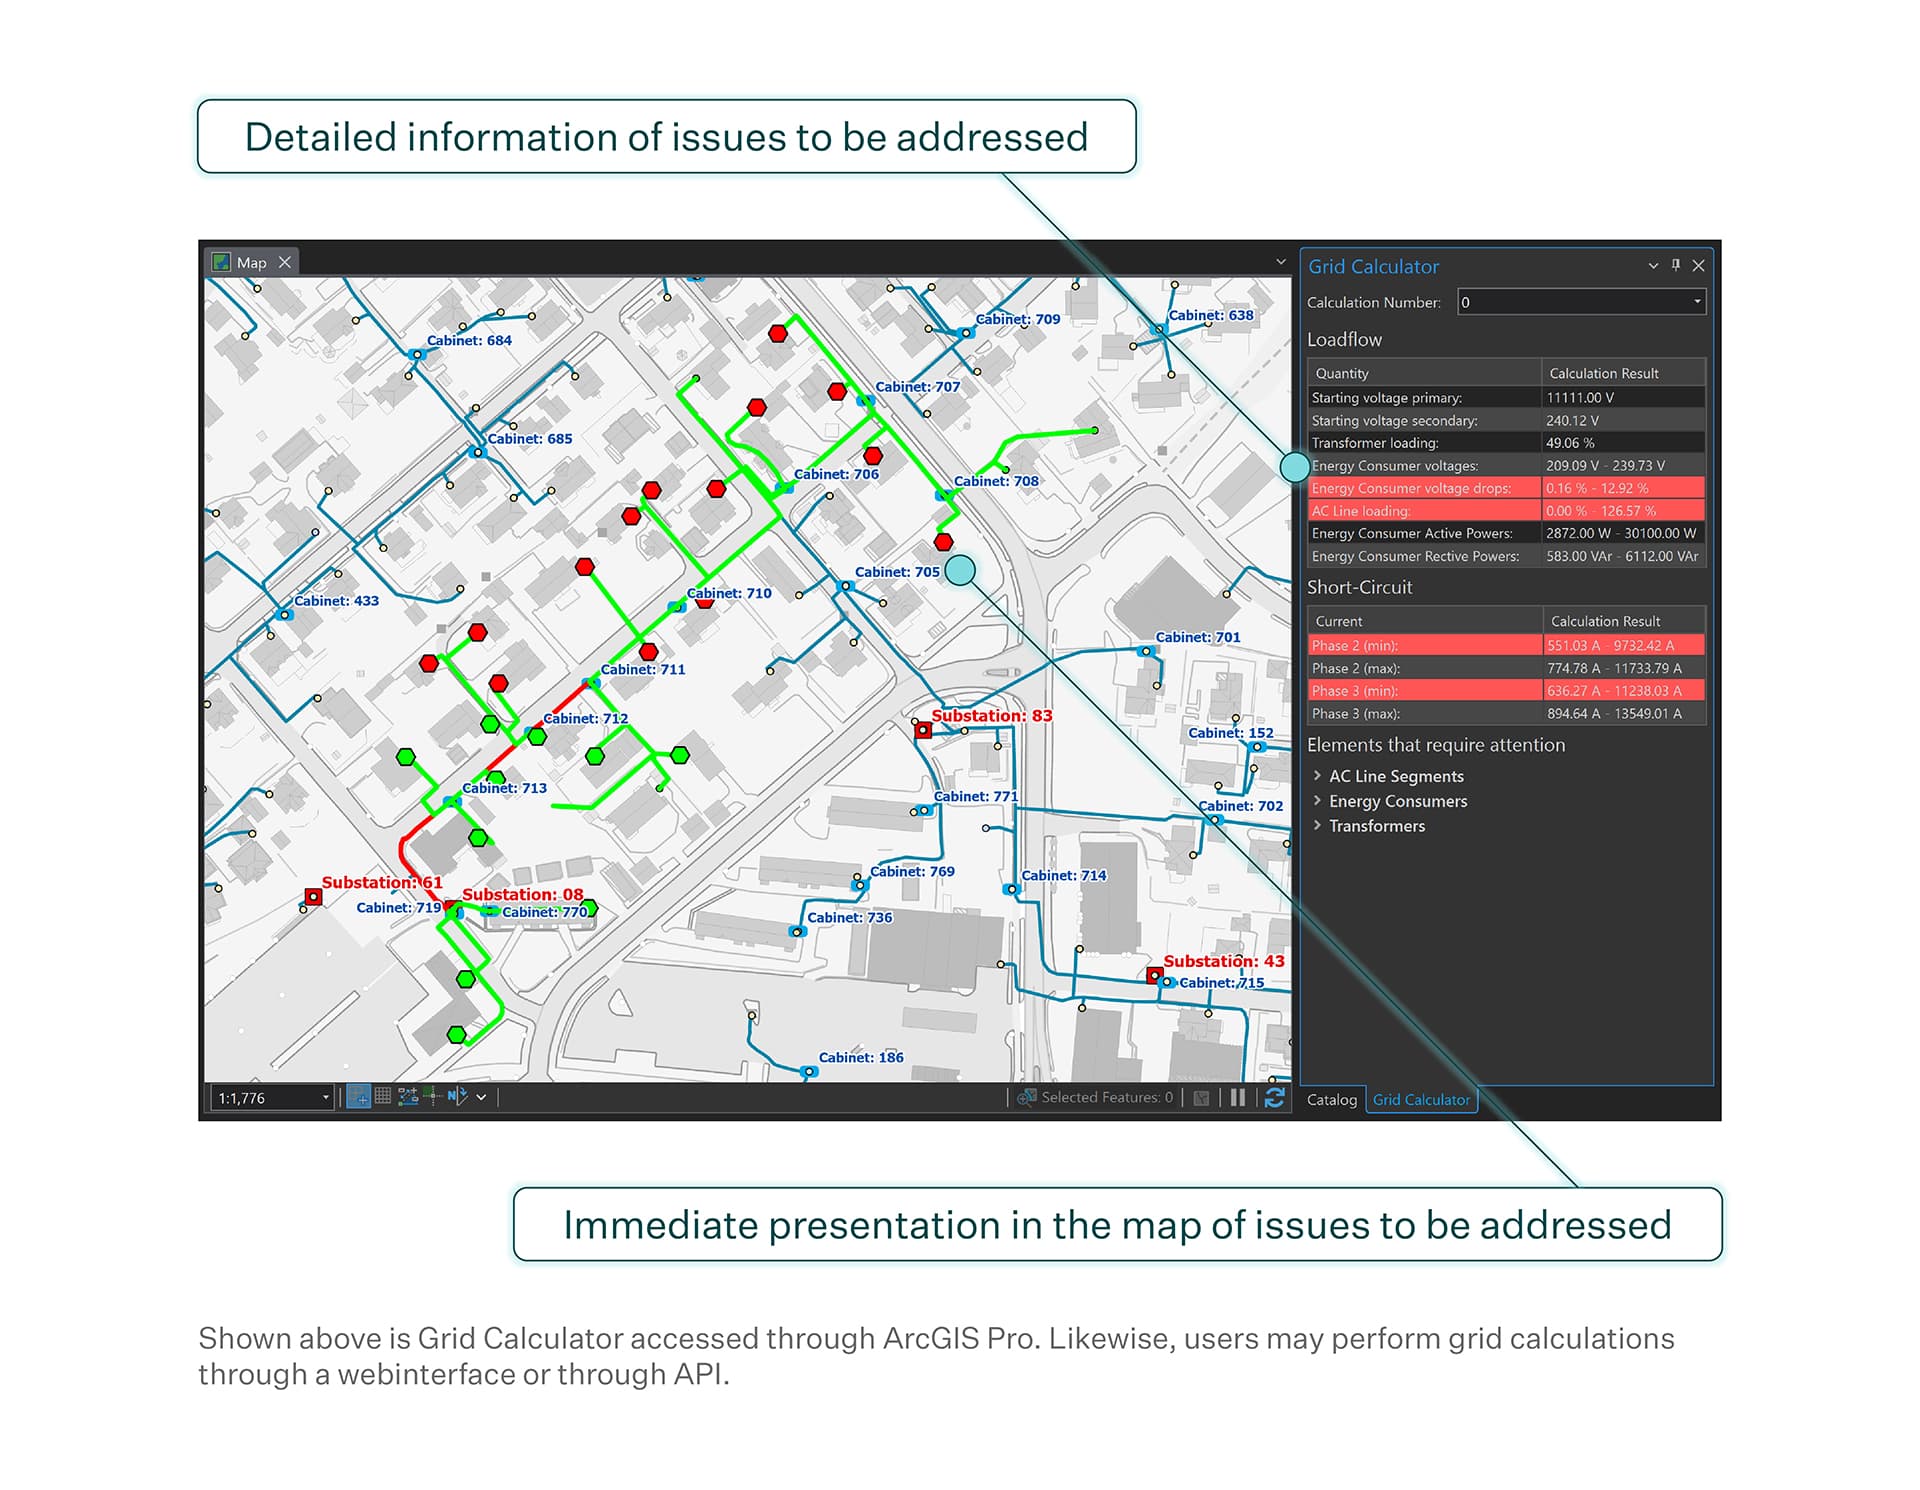This screenshot has width=1920, height=1490.
Task: Select the Grid Calculator tab at the bottom
Action: (1421, 1100)
